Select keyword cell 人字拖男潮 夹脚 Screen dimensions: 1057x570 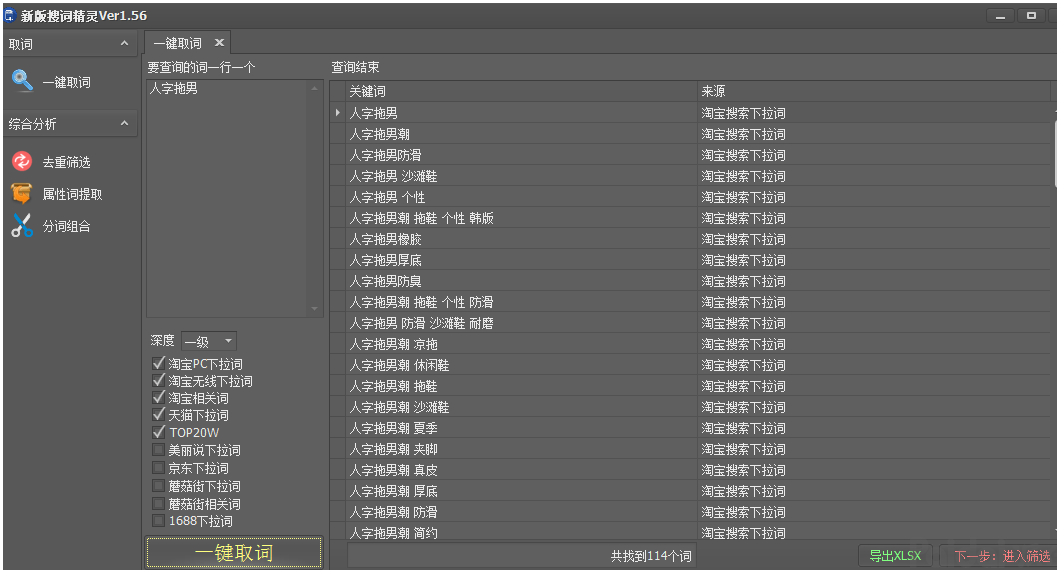pos(522,449)
